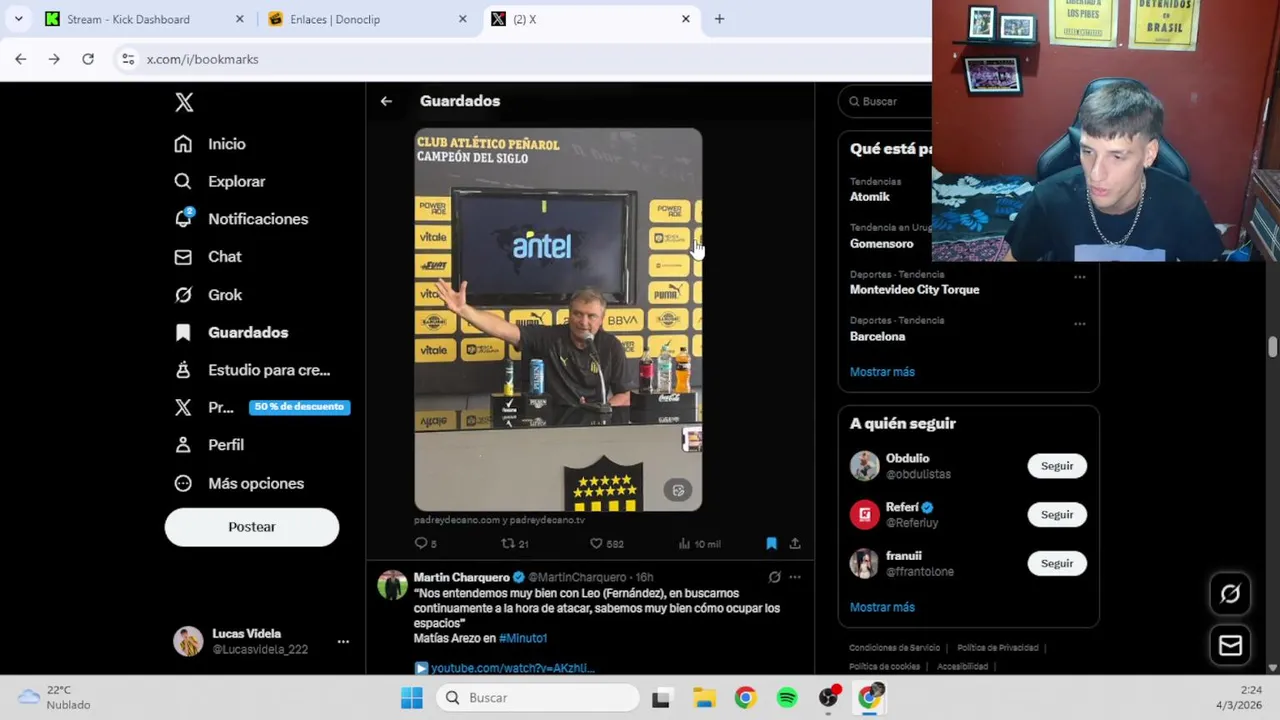Open Más opciones menu
1280x720 pixels.
(x=239, y=483)
